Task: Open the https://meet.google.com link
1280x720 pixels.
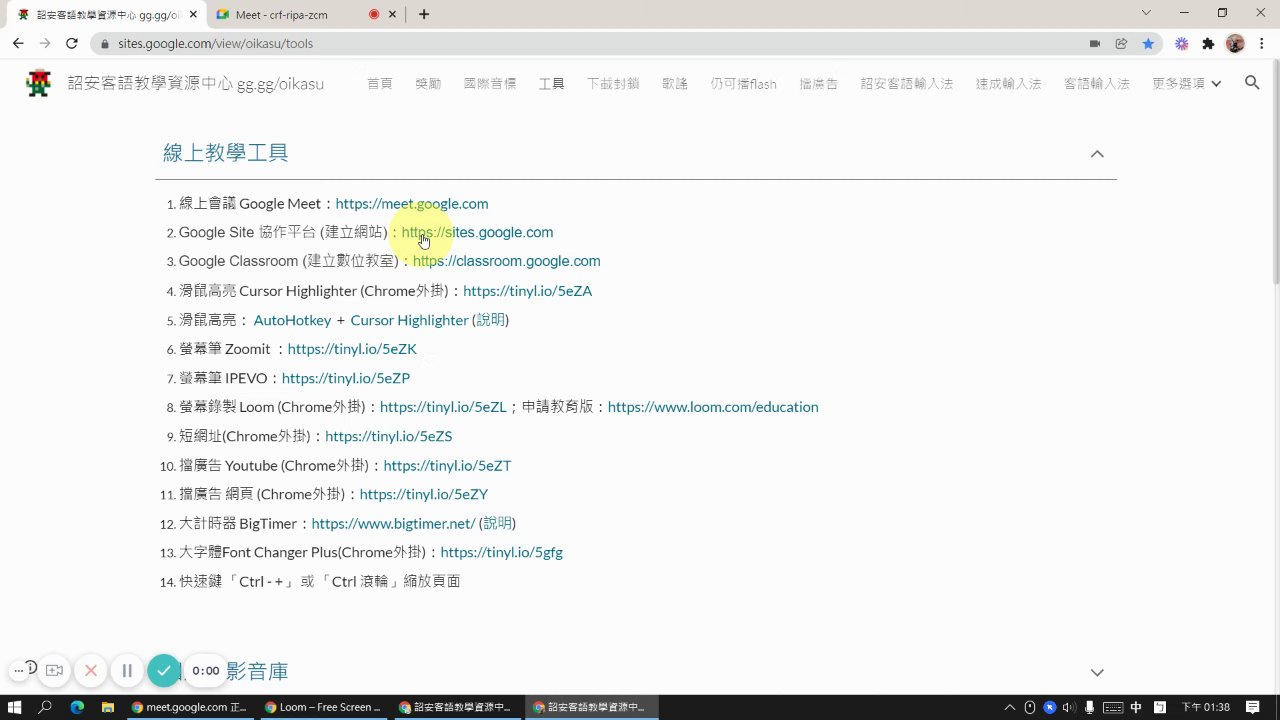Action: tap(412, 203)
